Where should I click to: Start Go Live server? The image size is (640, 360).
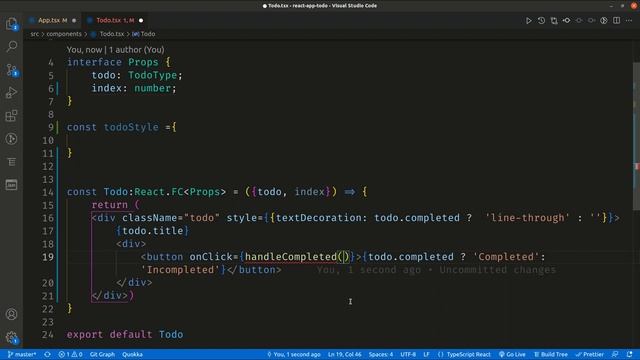point(512,354)
